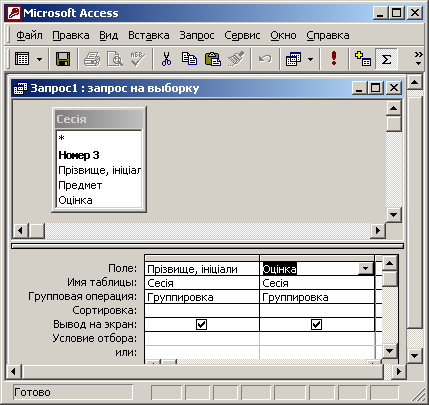Viewport: 429px width, 405px height.
Task: Uncheck Вывод на экран for Прізвище column
Action: (202, 324)
